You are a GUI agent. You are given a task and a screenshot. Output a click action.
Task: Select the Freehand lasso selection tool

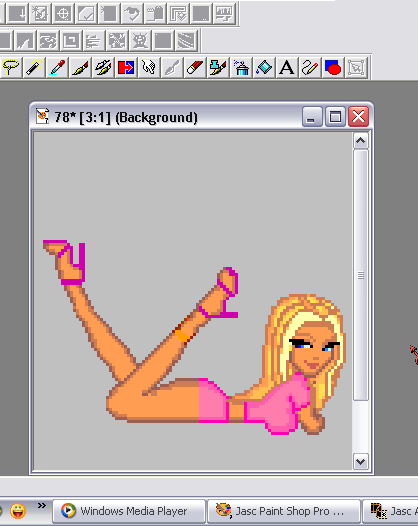(x=11, y=67)
